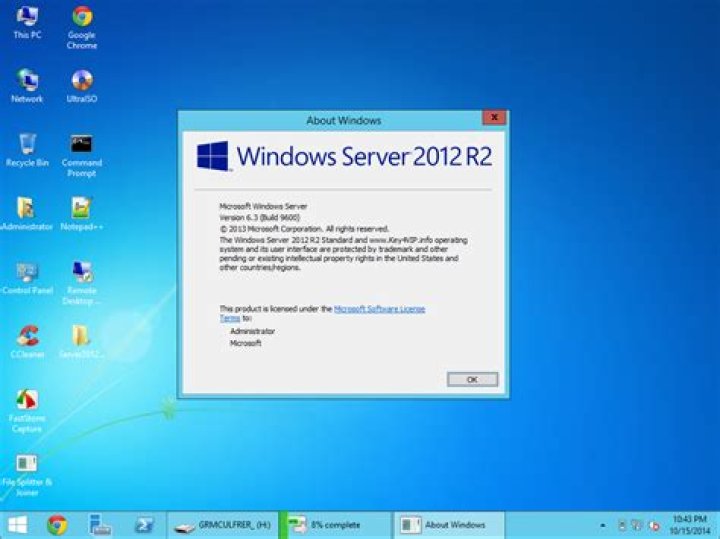Click the red tray notification icon
Screen dimensions: 720x539
click(654, 526)
